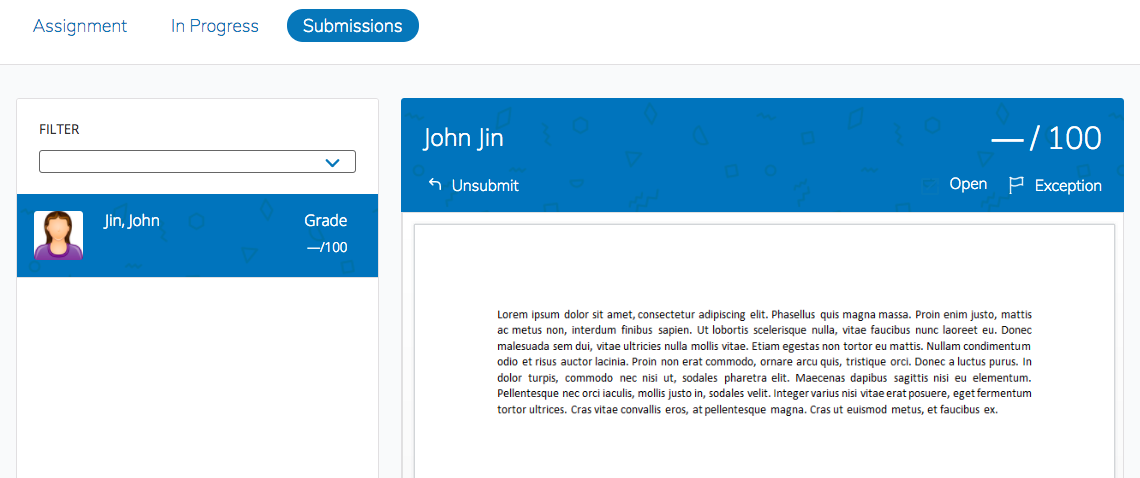Click the Open link in header
The image size is (1140, 478).
pos(968,184)
